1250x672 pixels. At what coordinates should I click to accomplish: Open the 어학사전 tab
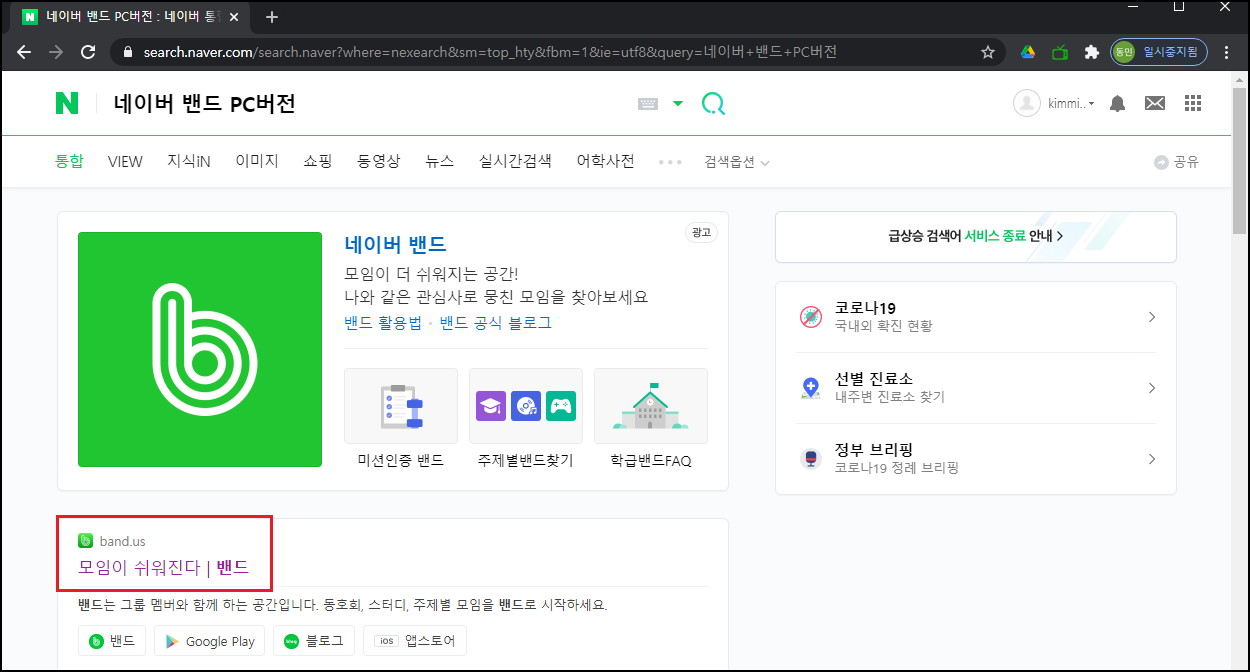pos(605,161)
